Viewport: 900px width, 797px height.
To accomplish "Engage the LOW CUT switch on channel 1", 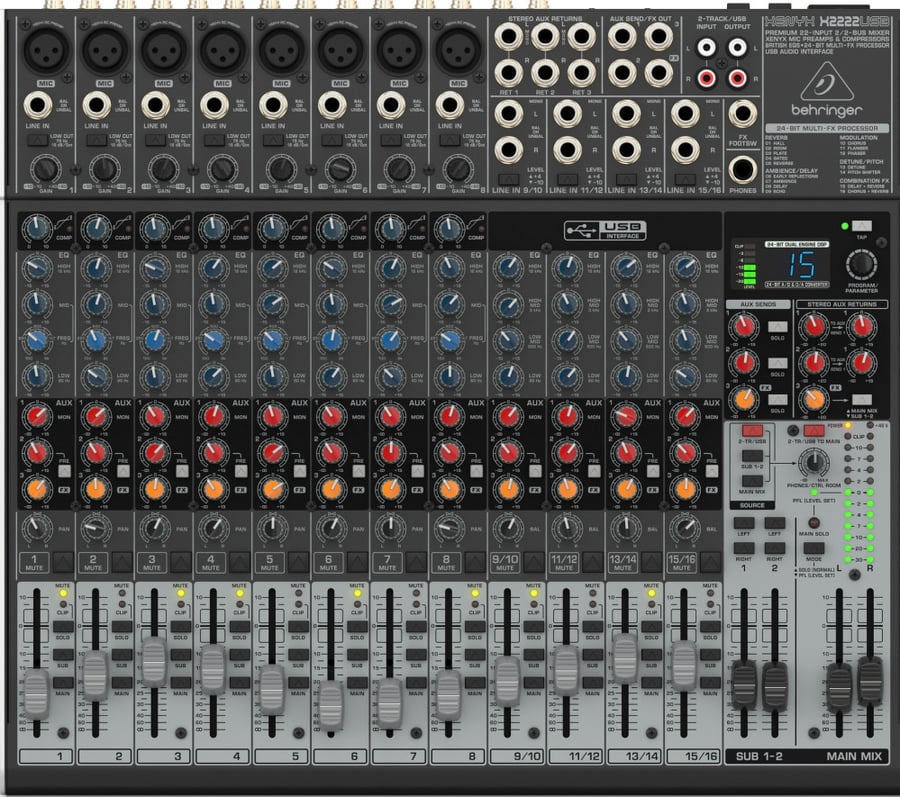I will pyautogui.click(x=37, y=140).
